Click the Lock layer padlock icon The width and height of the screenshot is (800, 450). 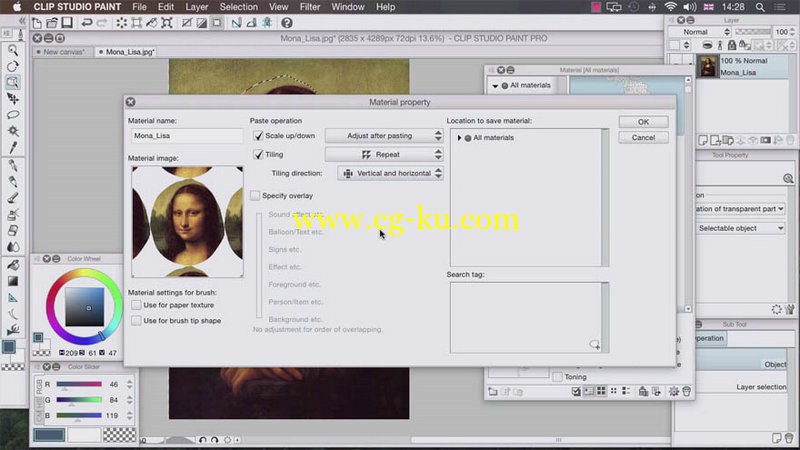(732, 45)
